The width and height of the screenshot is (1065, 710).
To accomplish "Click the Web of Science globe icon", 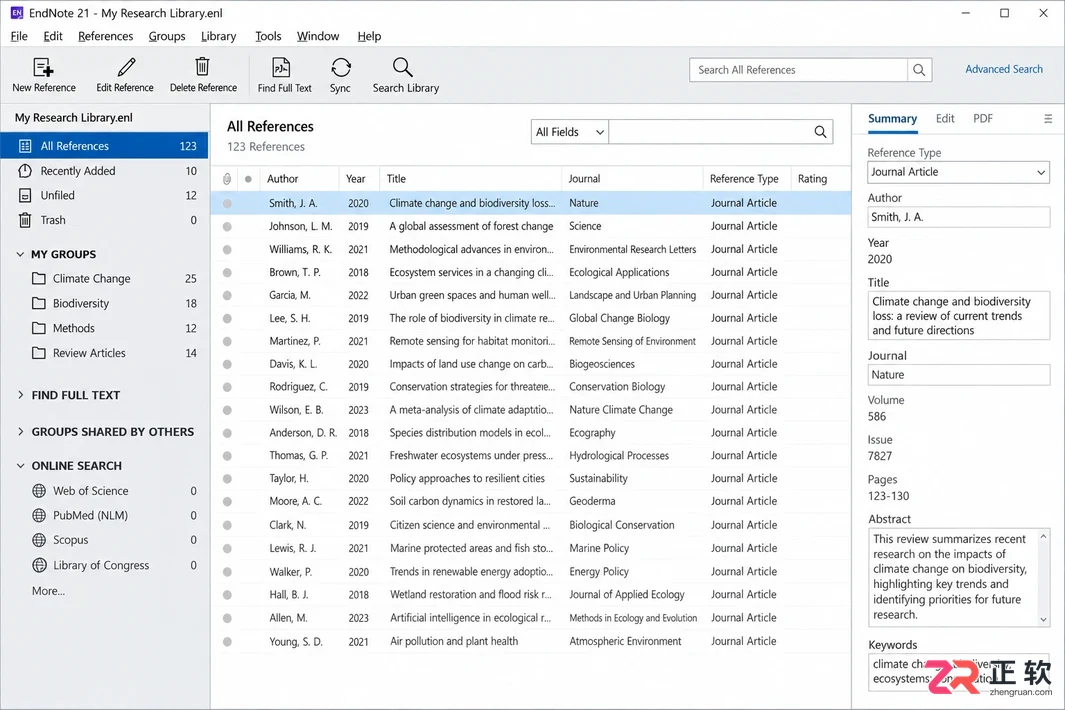I will tap(39, 491).
